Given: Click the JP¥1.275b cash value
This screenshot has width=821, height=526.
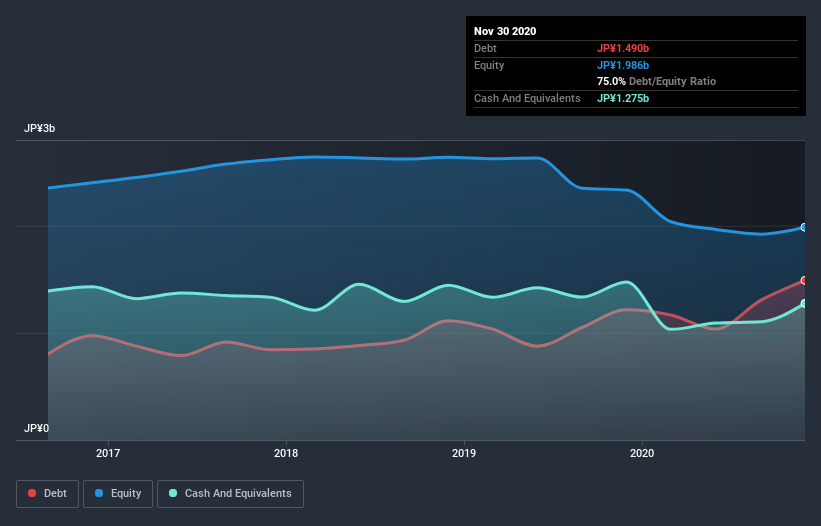Looking at the screenshot, I should (623, 98).
